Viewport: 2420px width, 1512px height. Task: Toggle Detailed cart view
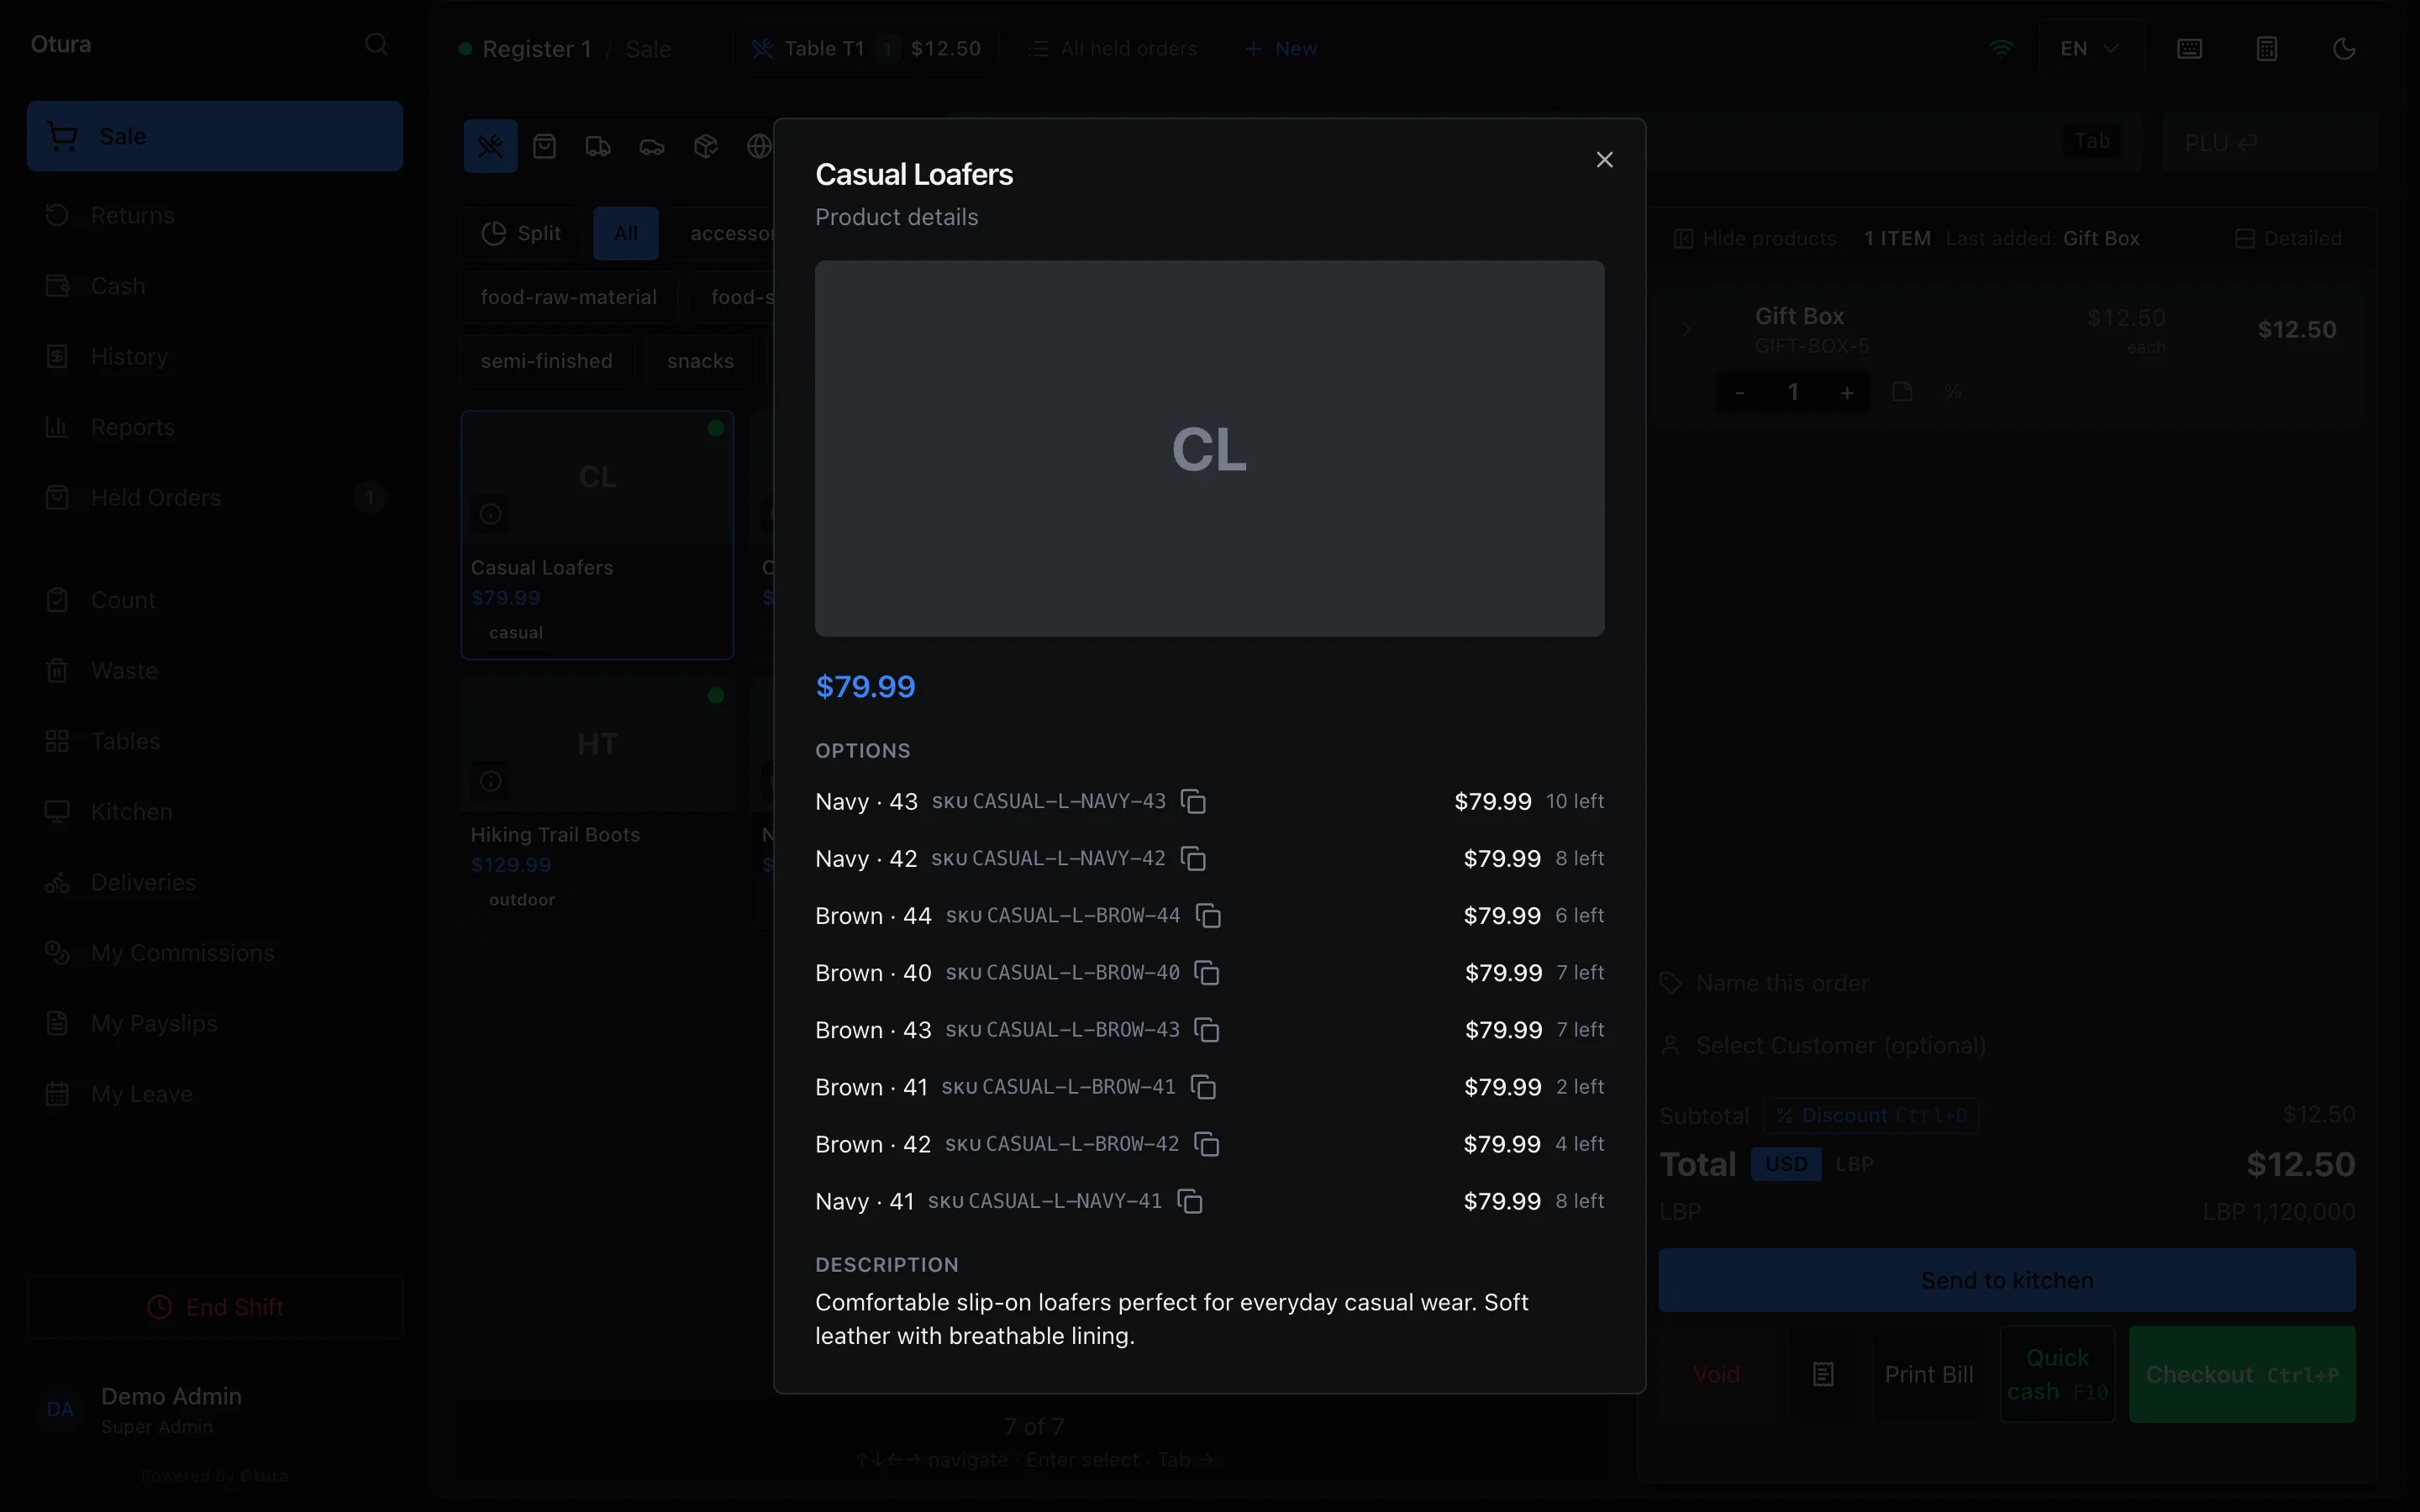(2288, 239)
